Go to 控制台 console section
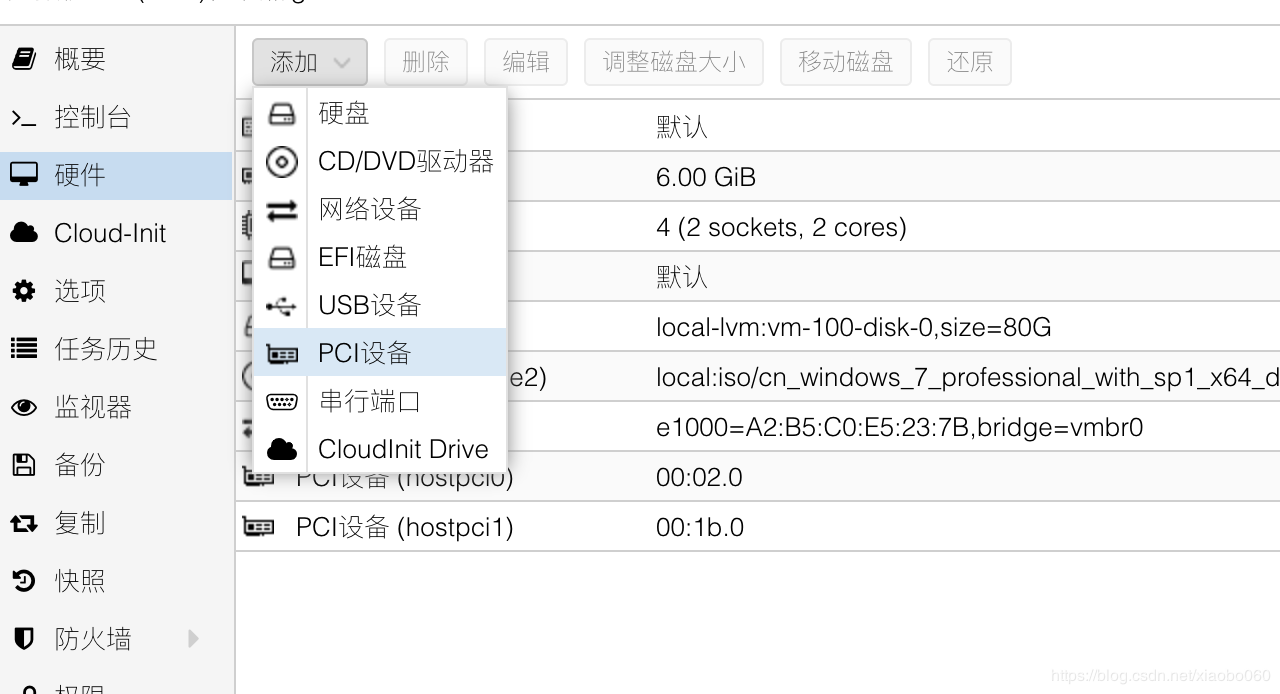This screenshot has height=694, width=1280. pyautogui.click(x=92, y=117)
